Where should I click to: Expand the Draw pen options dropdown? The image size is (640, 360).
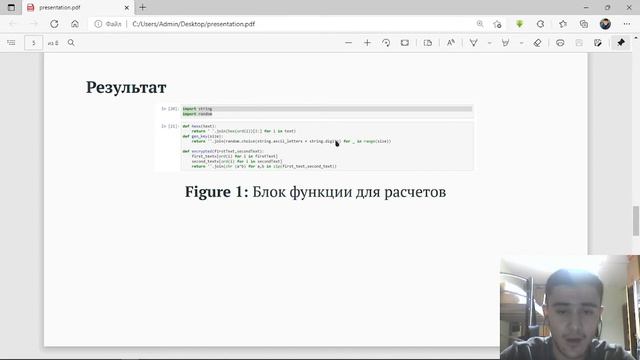(489, 42)
